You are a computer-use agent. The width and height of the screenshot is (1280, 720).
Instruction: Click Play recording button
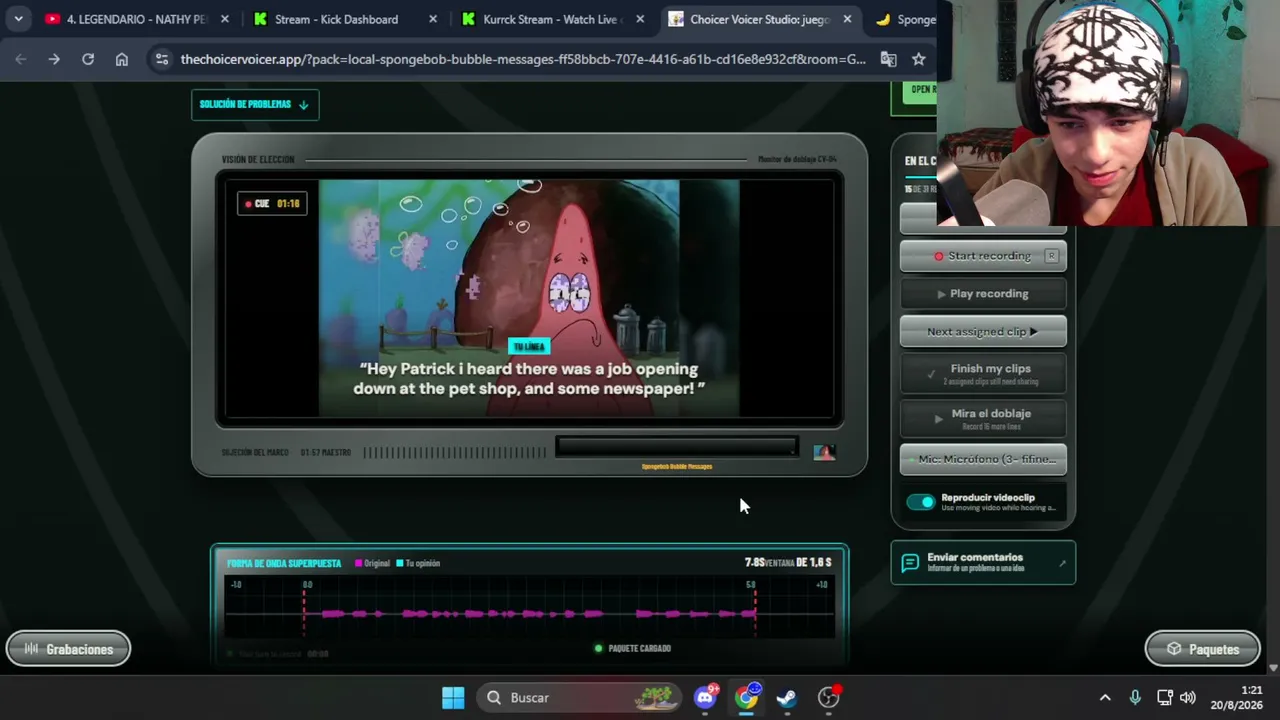point(983,294)
